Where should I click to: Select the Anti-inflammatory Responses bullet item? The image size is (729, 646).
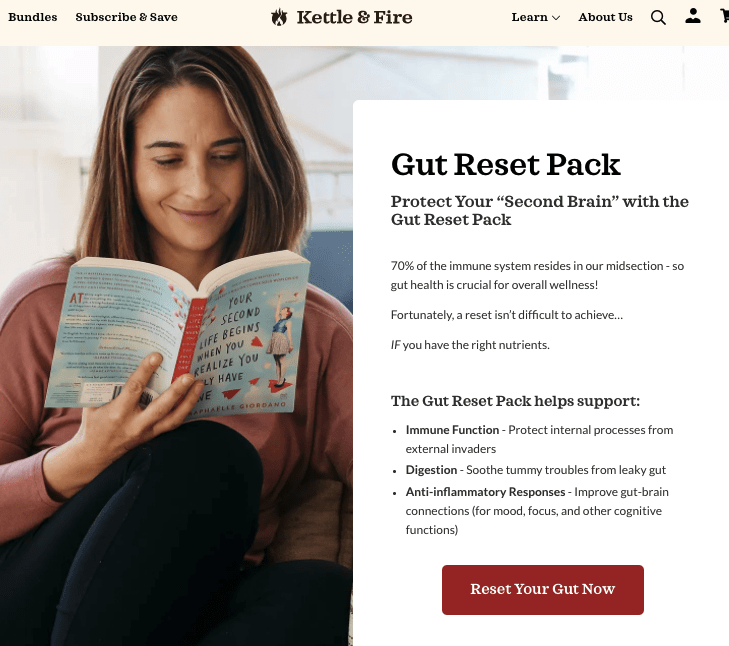tap(537, 511)
